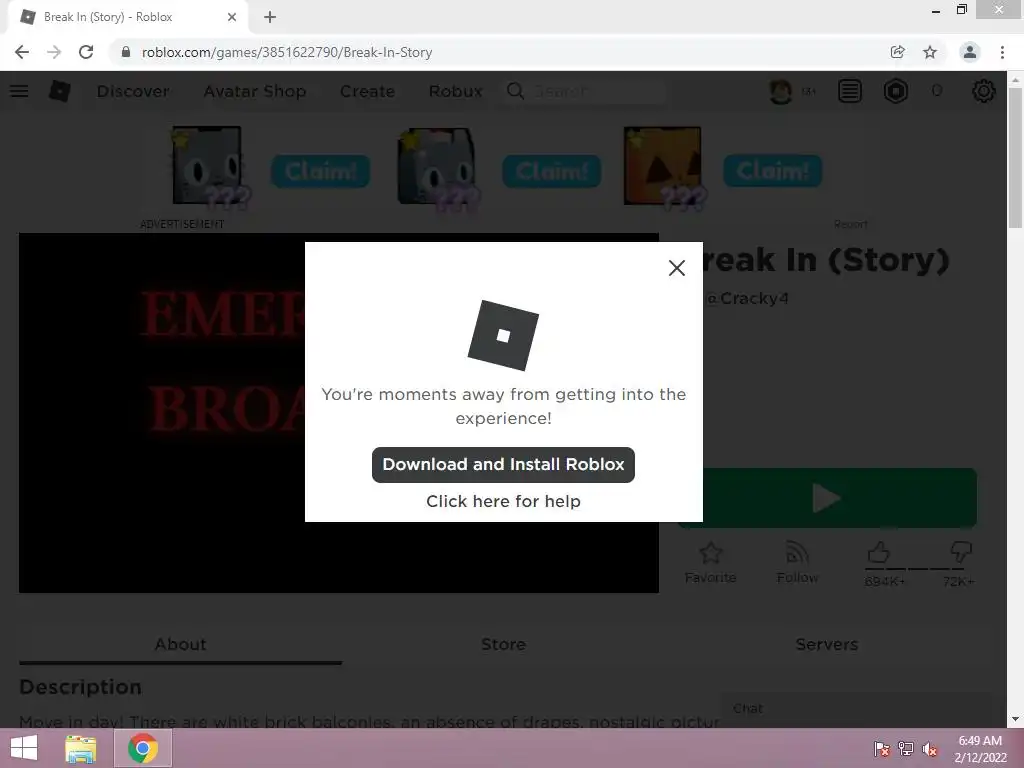
Task: Open the Chat panel
Action: coord(856,709)
